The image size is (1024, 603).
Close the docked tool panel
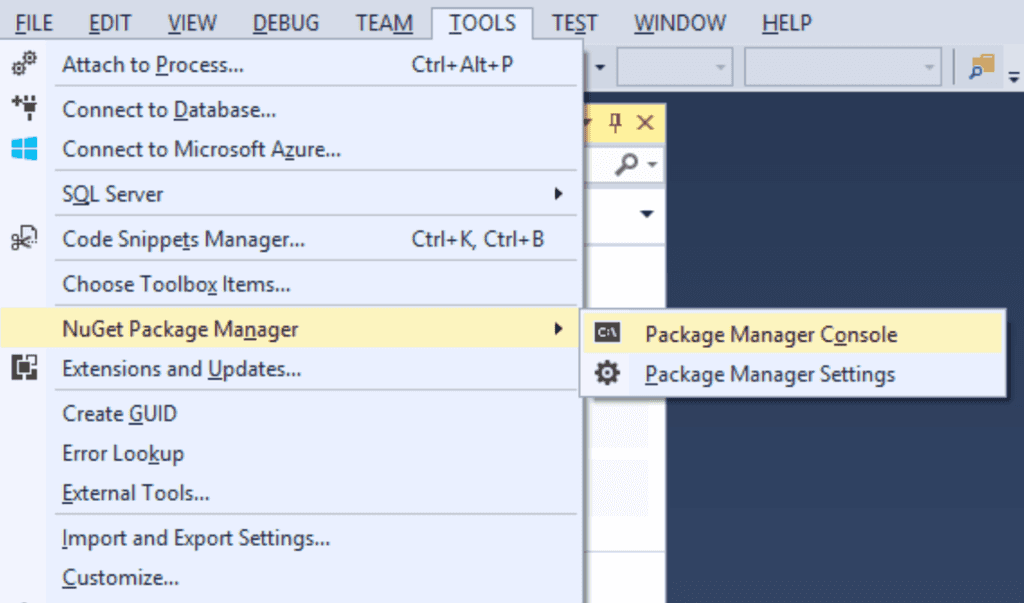(x=645, y=122)
